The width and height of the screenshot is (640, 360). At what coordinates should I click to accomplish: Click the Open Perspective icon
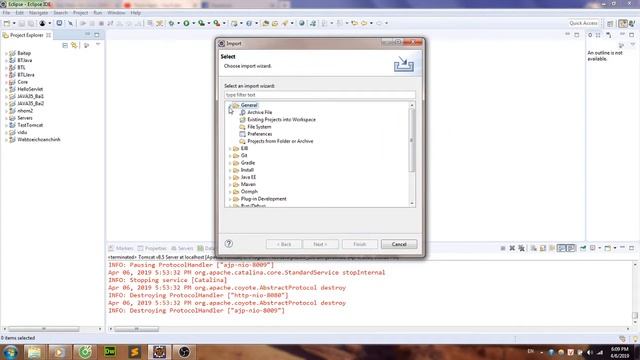[x=610, y=24]
